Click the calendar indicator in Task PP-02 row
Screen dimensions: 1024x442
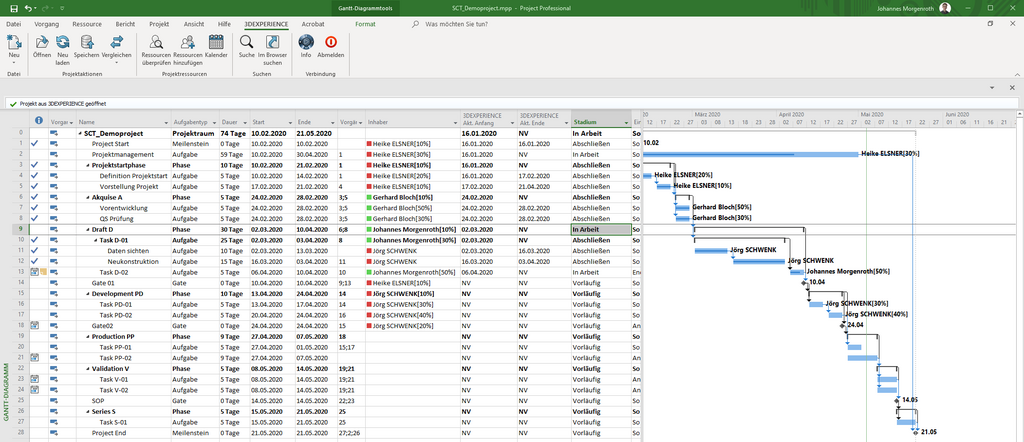(35, 357)
